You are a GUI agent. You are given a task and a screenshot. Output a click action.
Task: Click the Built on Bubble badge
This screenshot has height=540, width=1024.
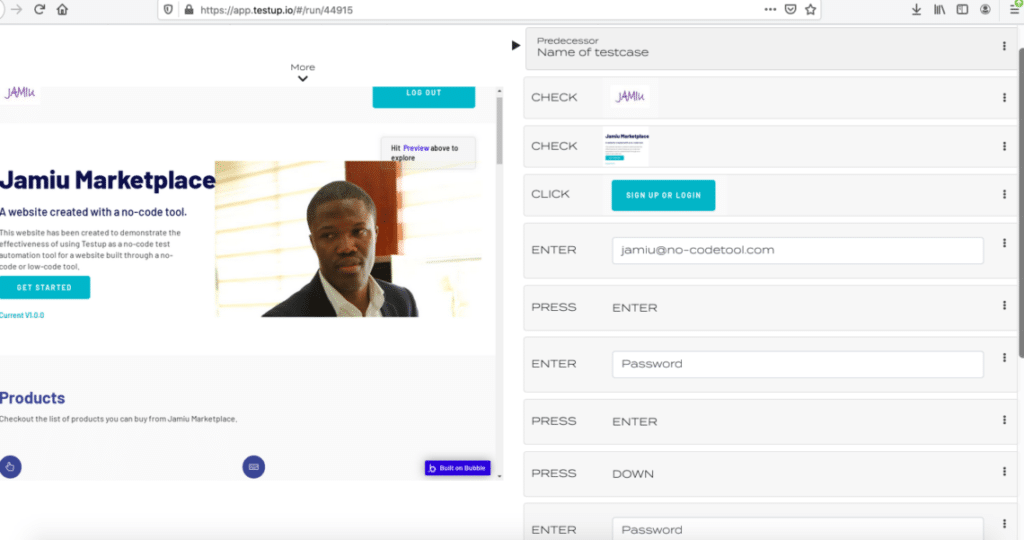(457, 468)
